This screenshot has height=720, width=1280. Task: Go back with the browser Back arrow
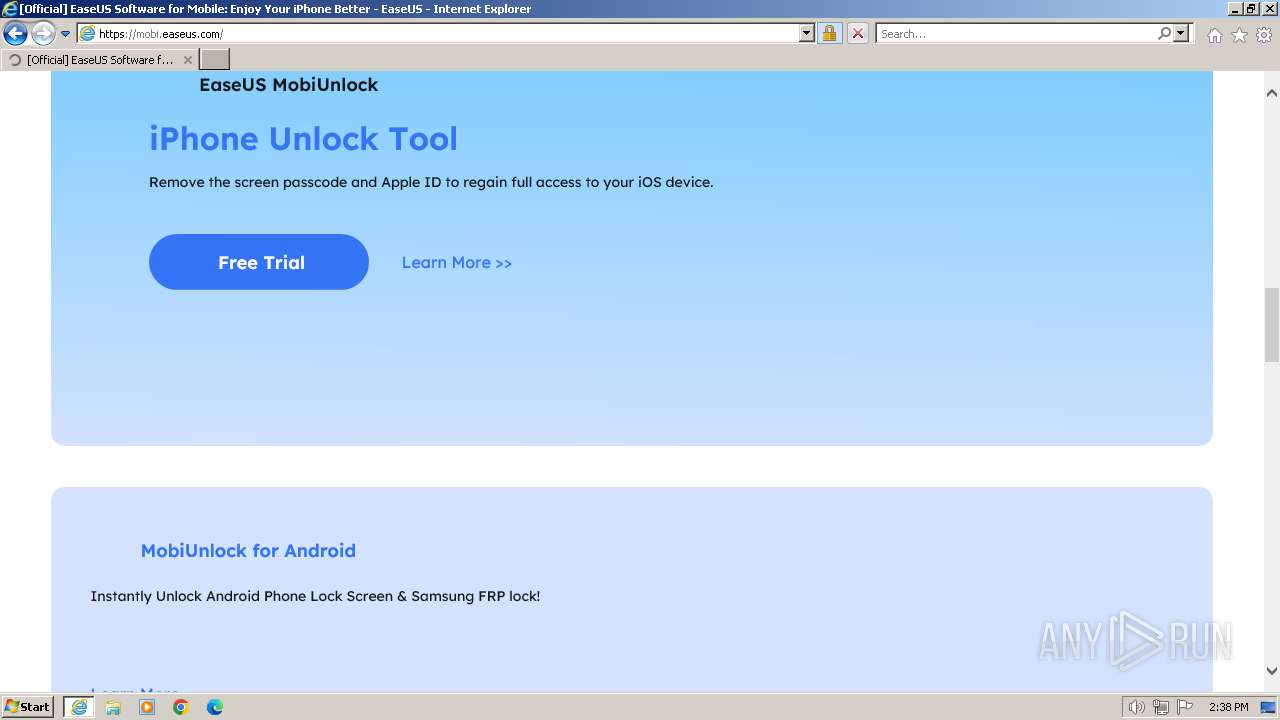click(15, 34)
